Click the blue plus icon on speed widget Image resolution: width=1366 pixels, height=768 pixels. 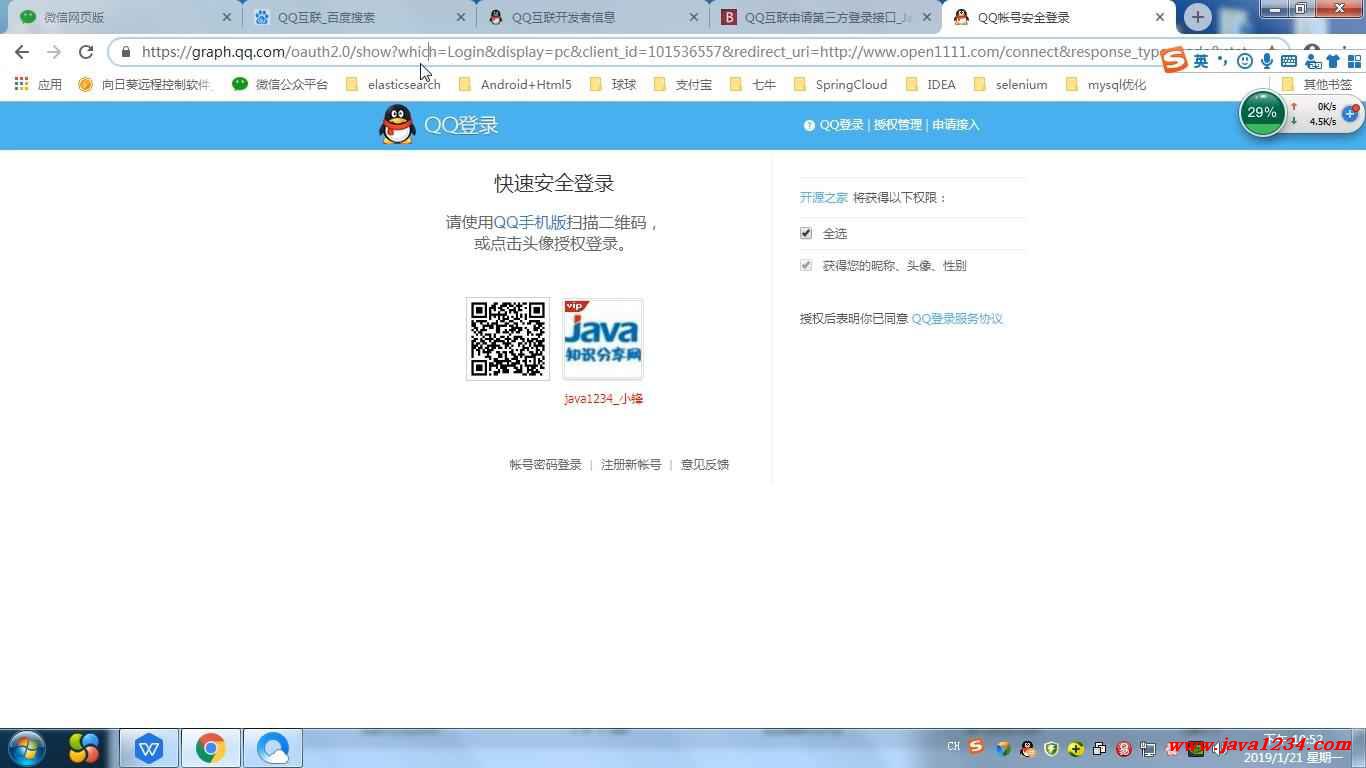(1350, 113)
